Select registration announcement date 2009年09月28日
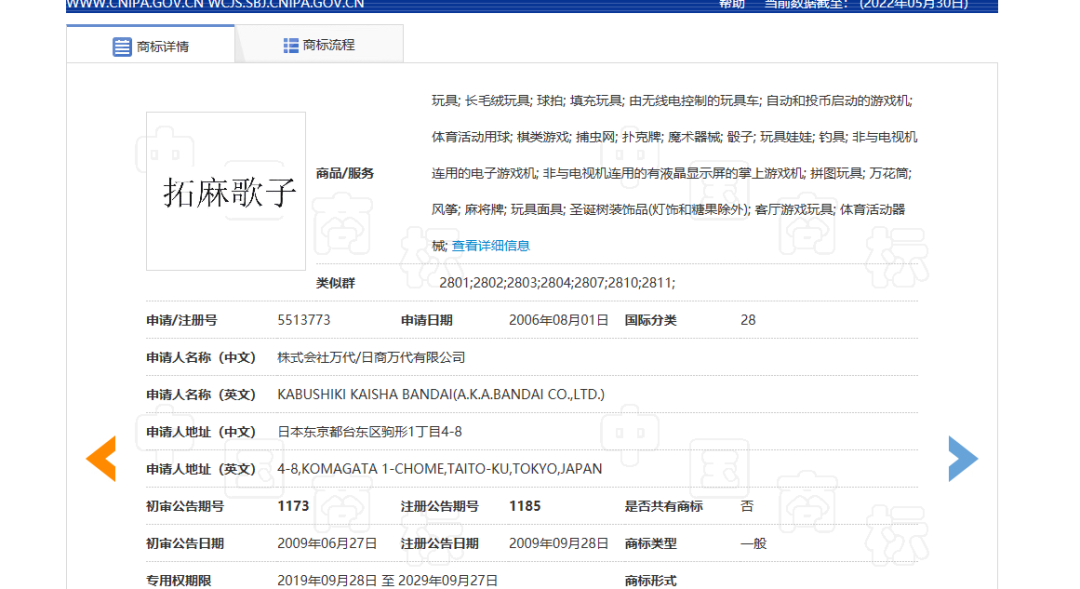Image resolution: width=1080 pixels, height=589 pixels. [x=559, y=544]
